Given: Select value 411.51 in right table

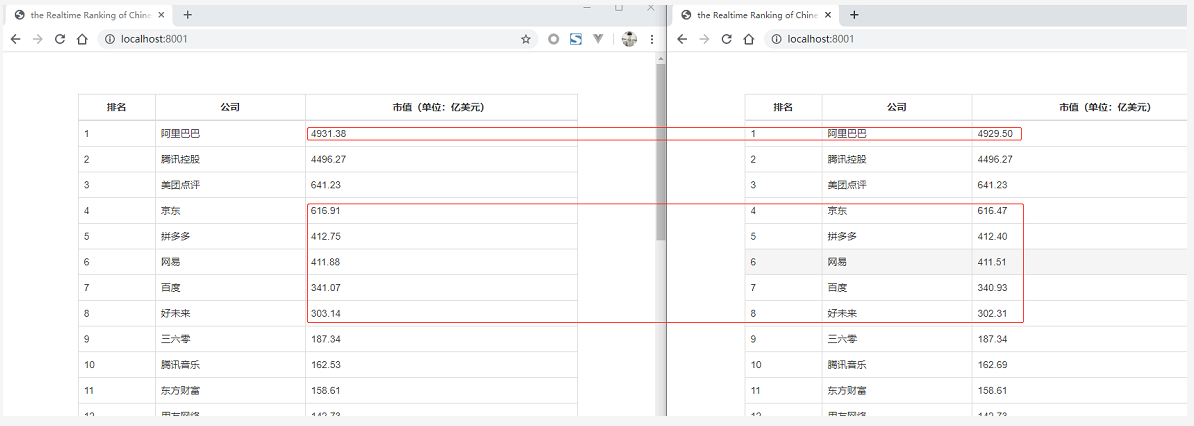Looking at the screenshot, I should pyautogui.click(x=992, y=262).
